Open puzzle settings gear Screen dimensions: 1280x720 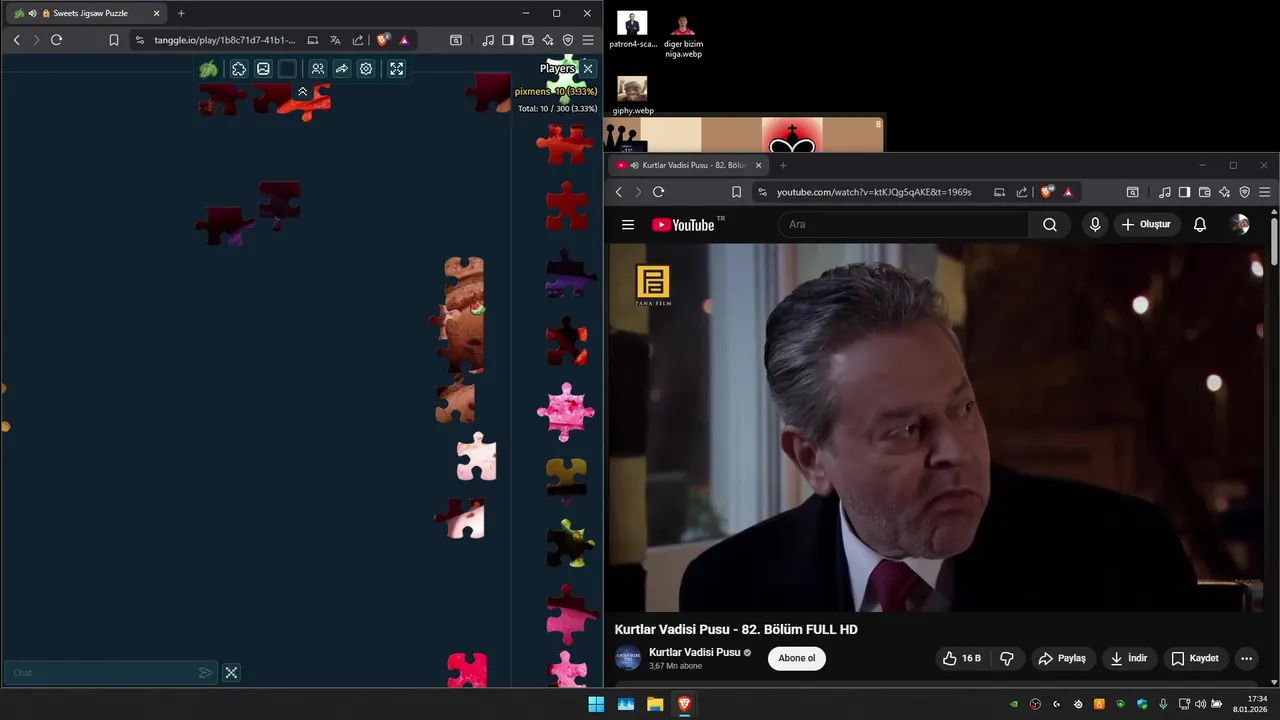[x=366, y=69]
